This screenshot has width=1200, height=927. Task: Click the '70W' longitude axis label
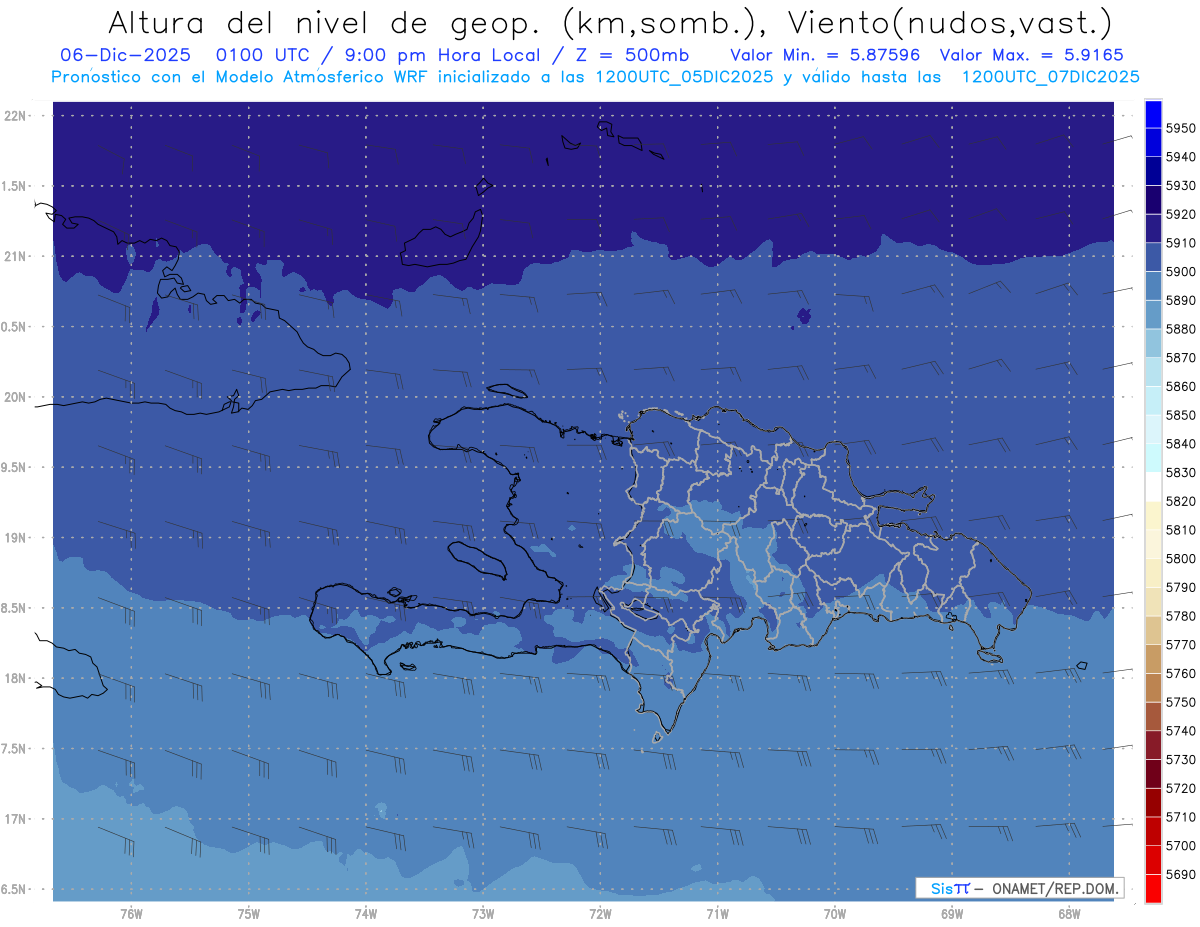[835, 913]
